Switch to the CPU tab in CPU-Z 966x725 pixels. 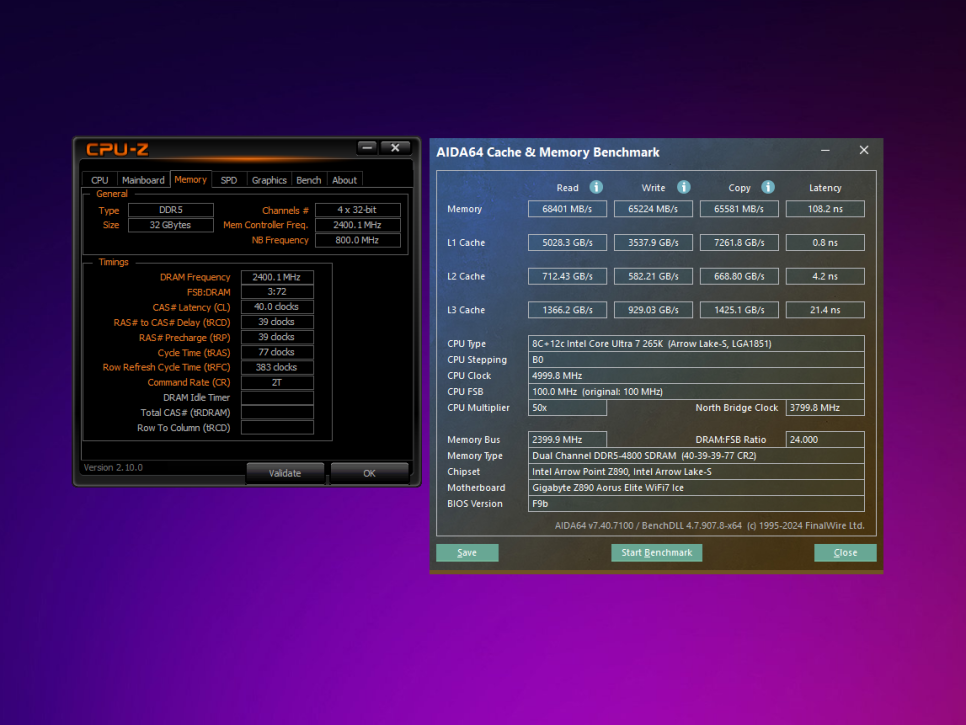100,180
